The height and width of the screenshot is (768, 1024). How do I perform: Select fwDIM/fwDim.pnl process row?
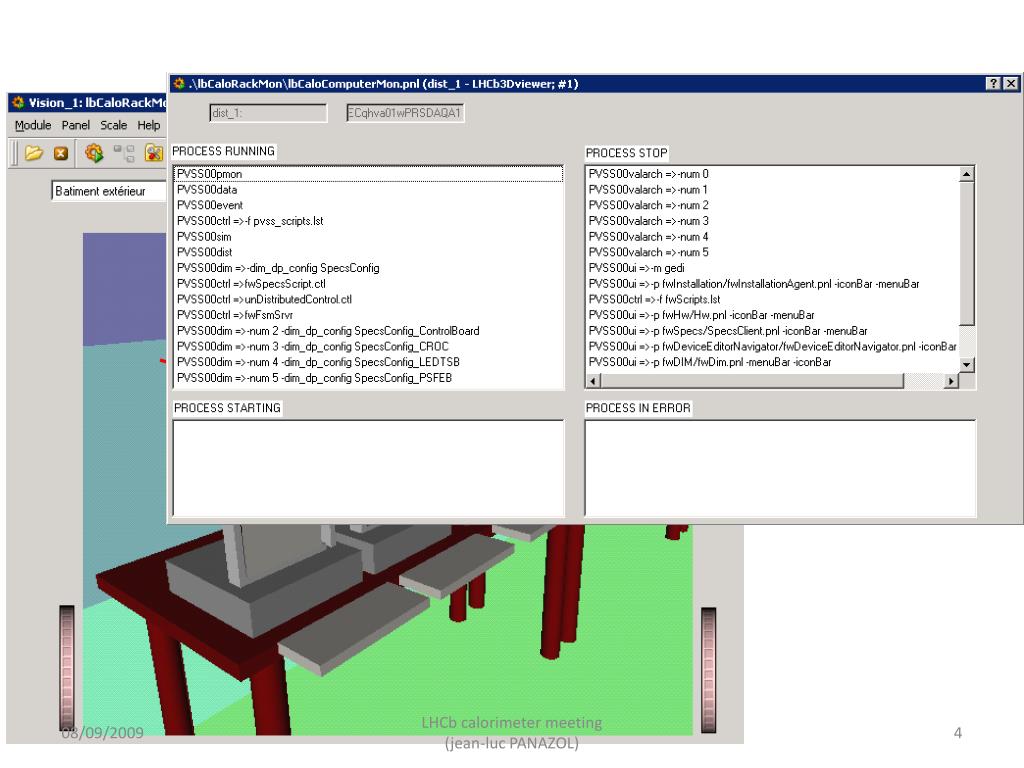[773, 362]
